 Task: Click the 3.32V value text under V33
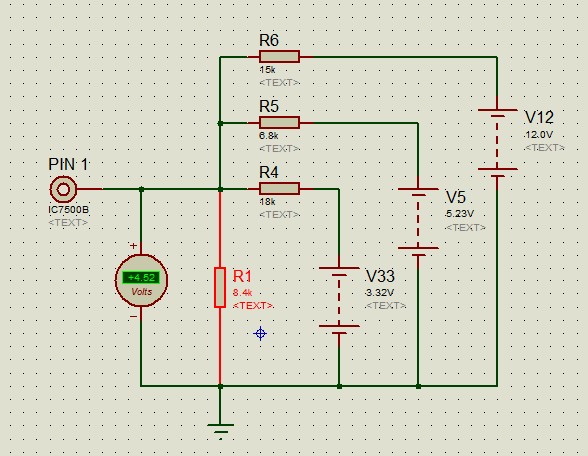click(380, 292)
